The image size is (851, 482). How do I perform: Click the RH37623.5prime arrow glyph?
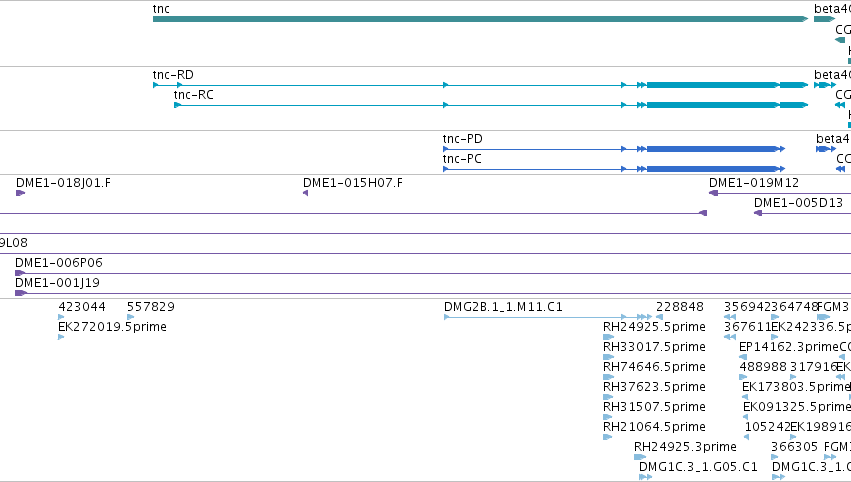pos(608,397)
